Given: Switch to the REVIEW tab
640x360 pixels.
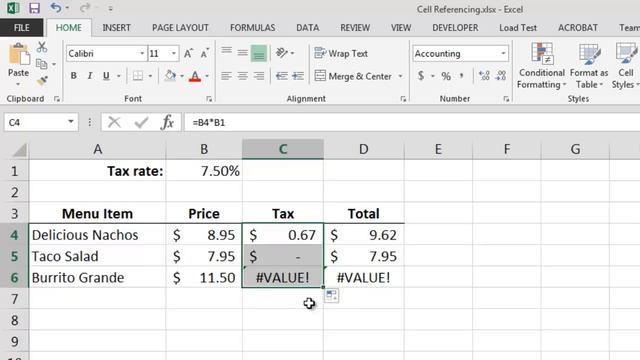Looking at the screenshot, I should (x=355, y=28).
